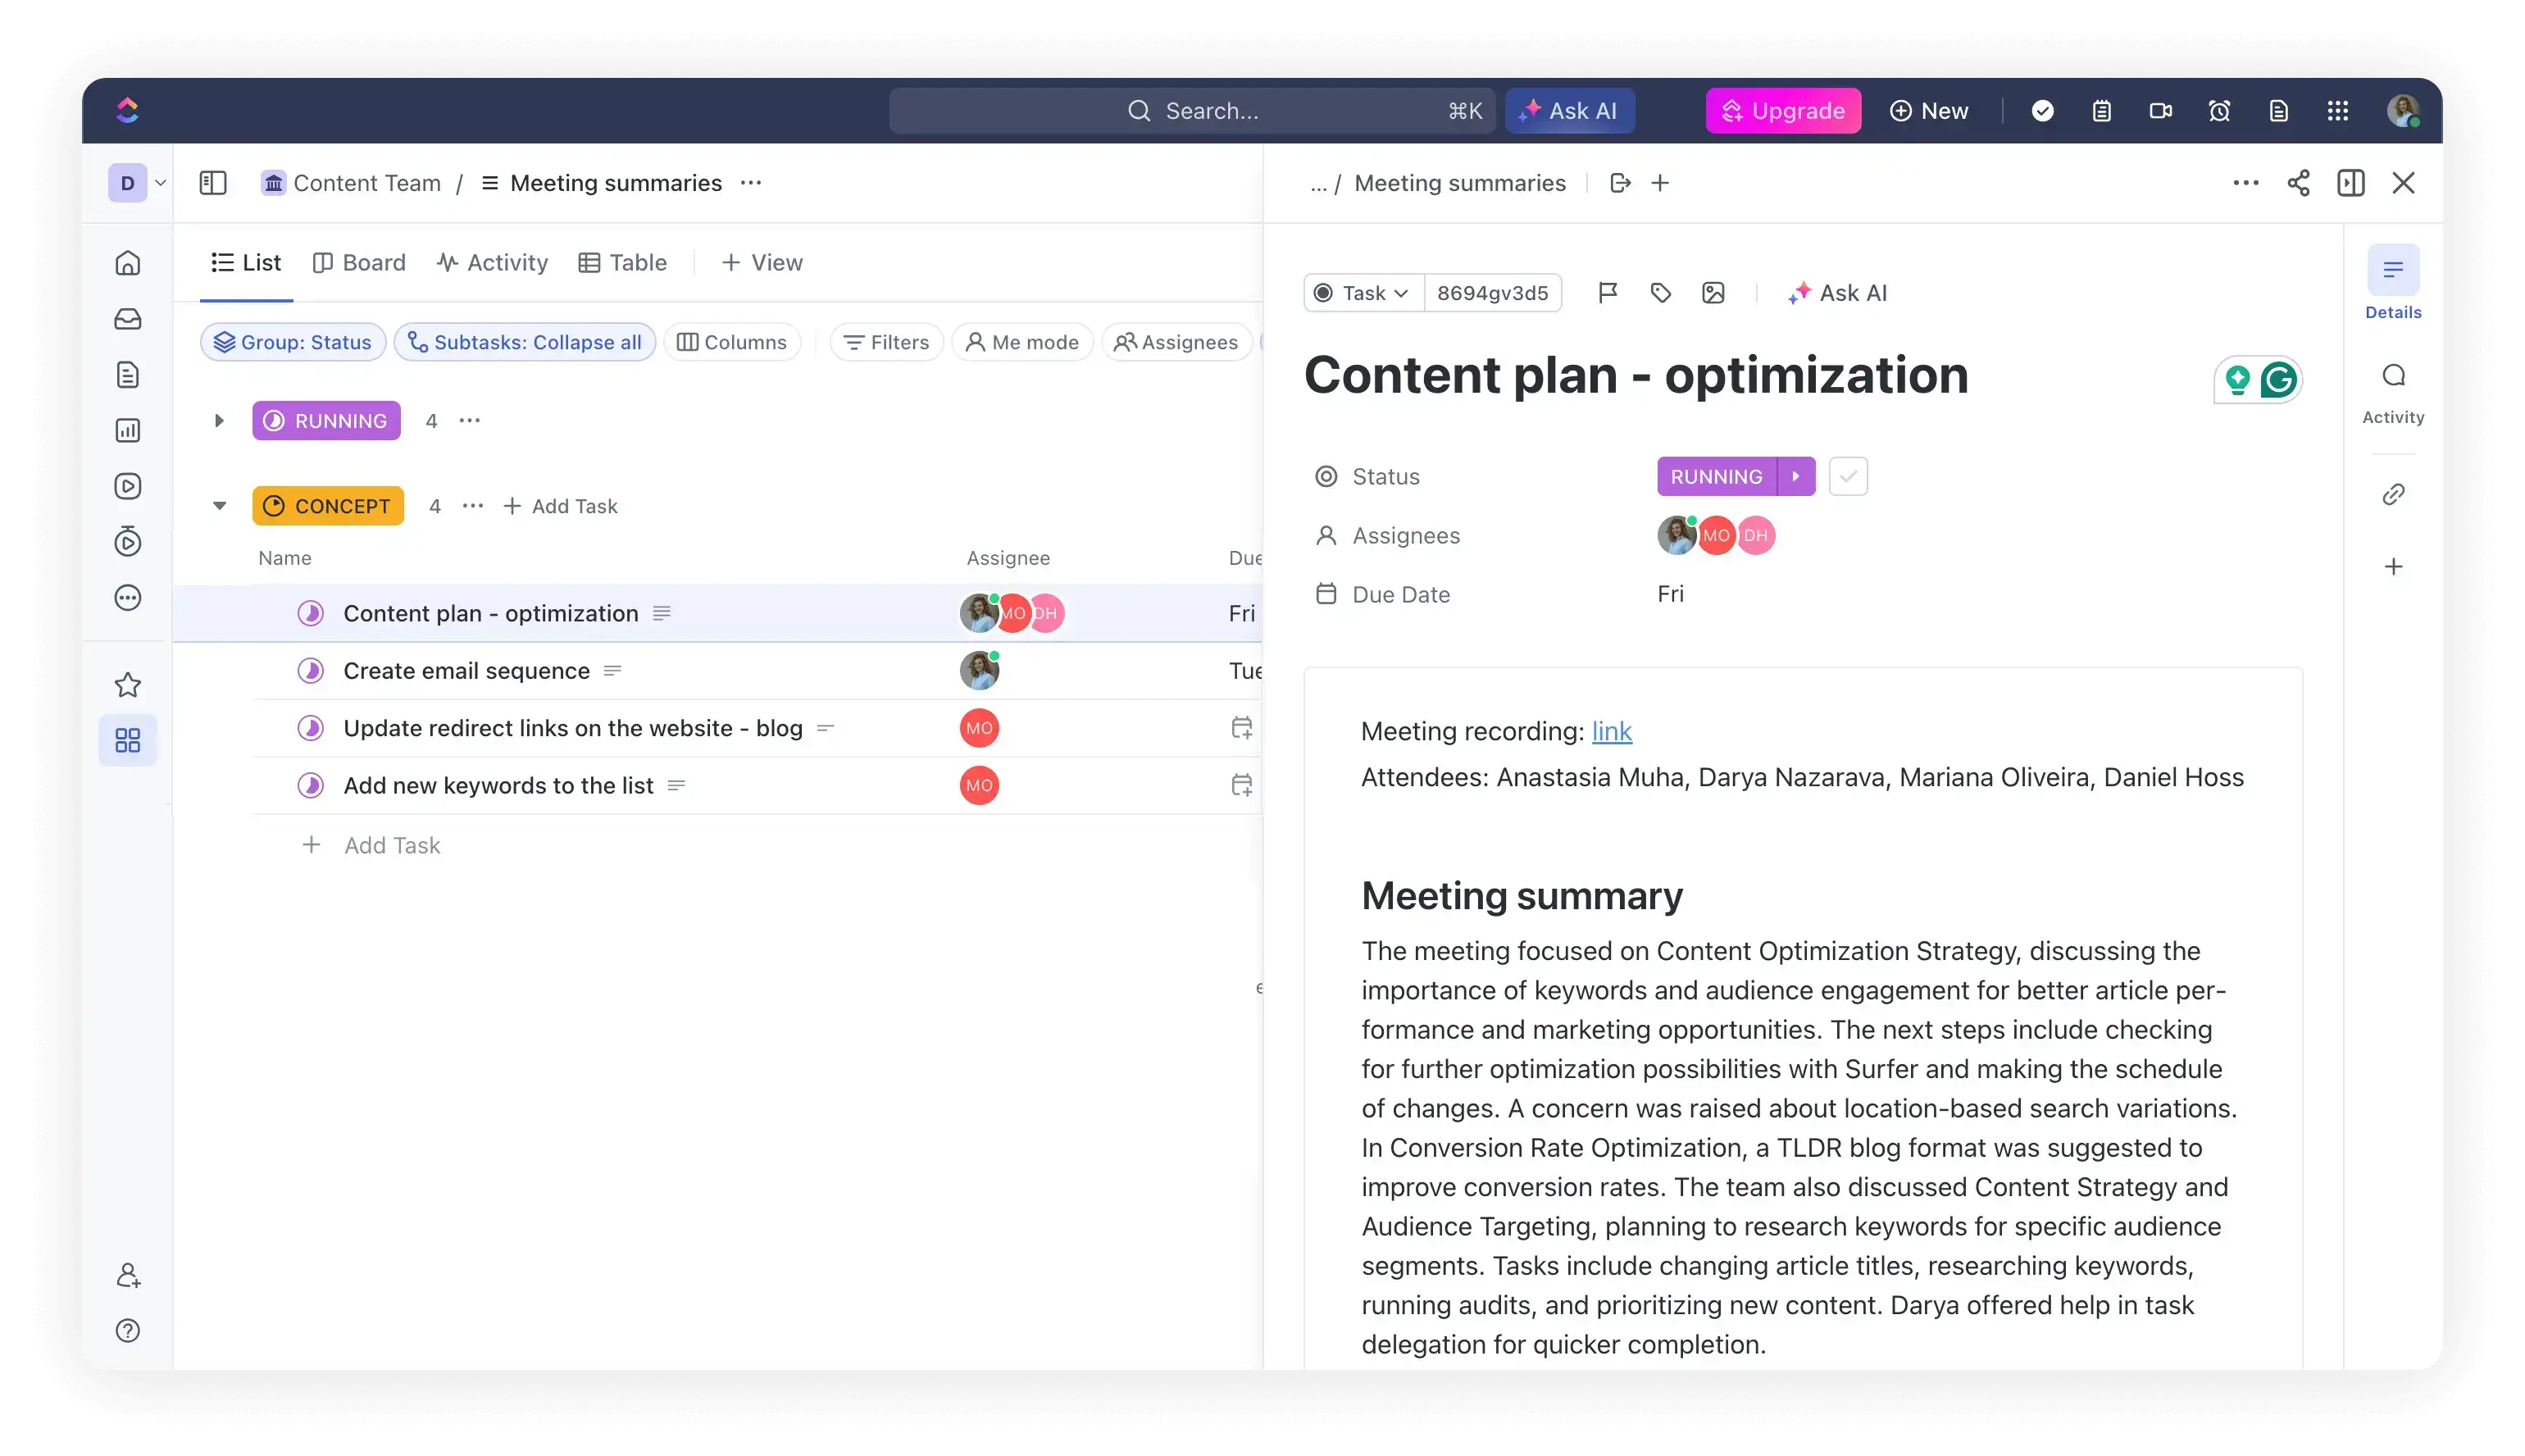Switch to Table view
2525x1456 pixels.
[x=623, y=262]
